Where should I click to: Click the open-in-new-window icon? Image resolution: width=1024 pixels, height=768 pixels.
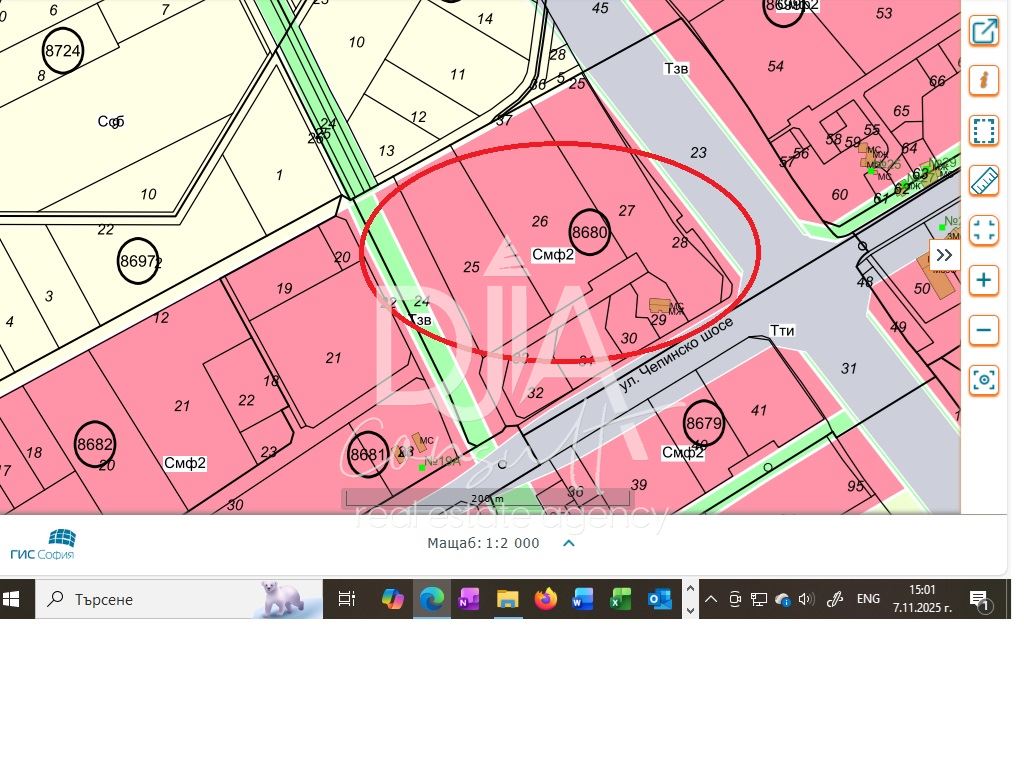click(x=984, y=31)
